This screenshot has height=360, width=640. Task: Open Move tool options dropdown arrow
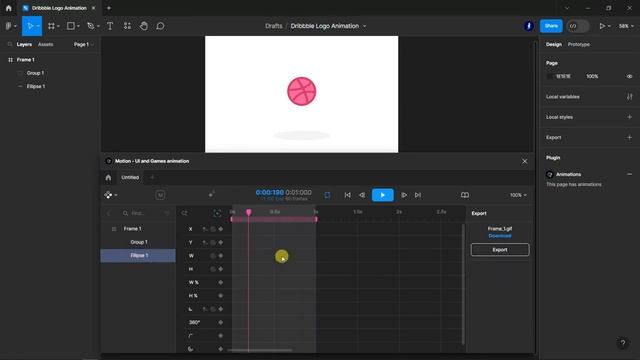[x=38, y=26]
